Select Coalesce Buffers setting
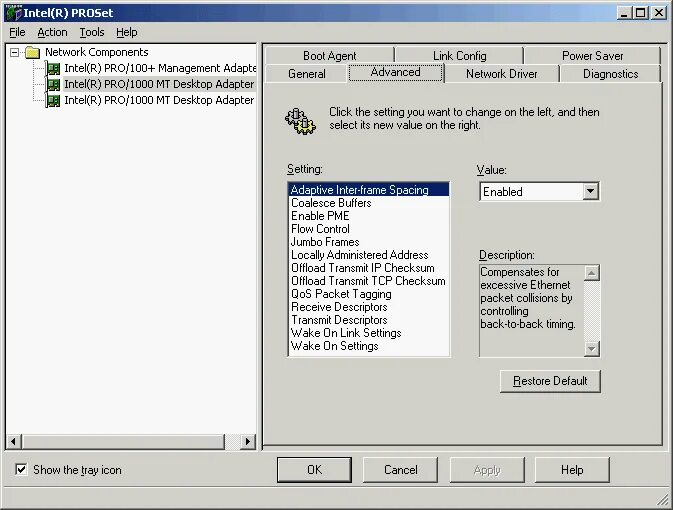 [x=369, y=203]
